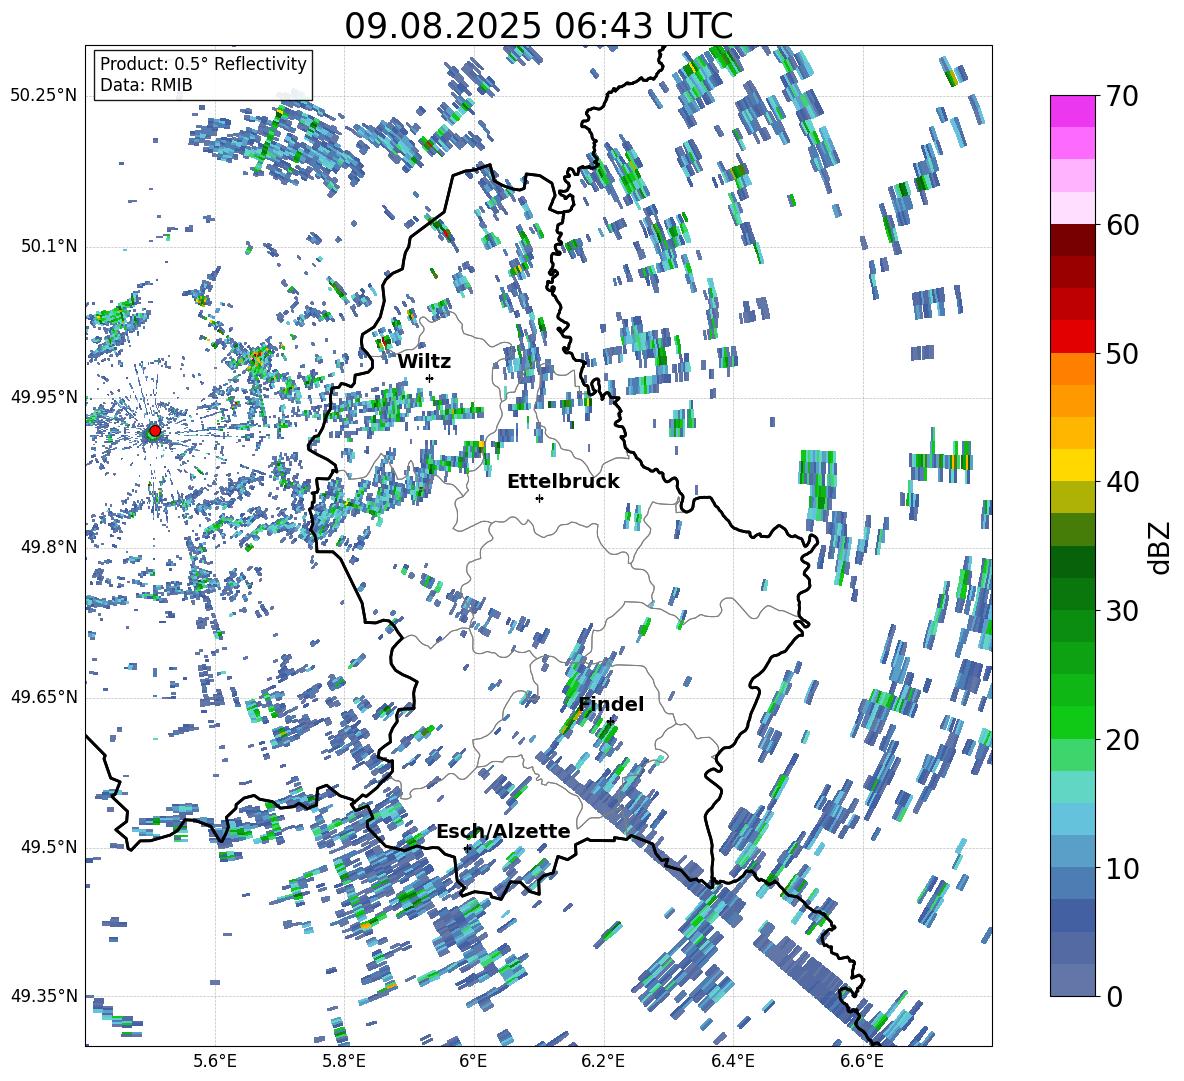Click the cross marker beside Esch/Alzette
The height and width of the screenshot is (1081, 1184).
click(x=467, y=848)
